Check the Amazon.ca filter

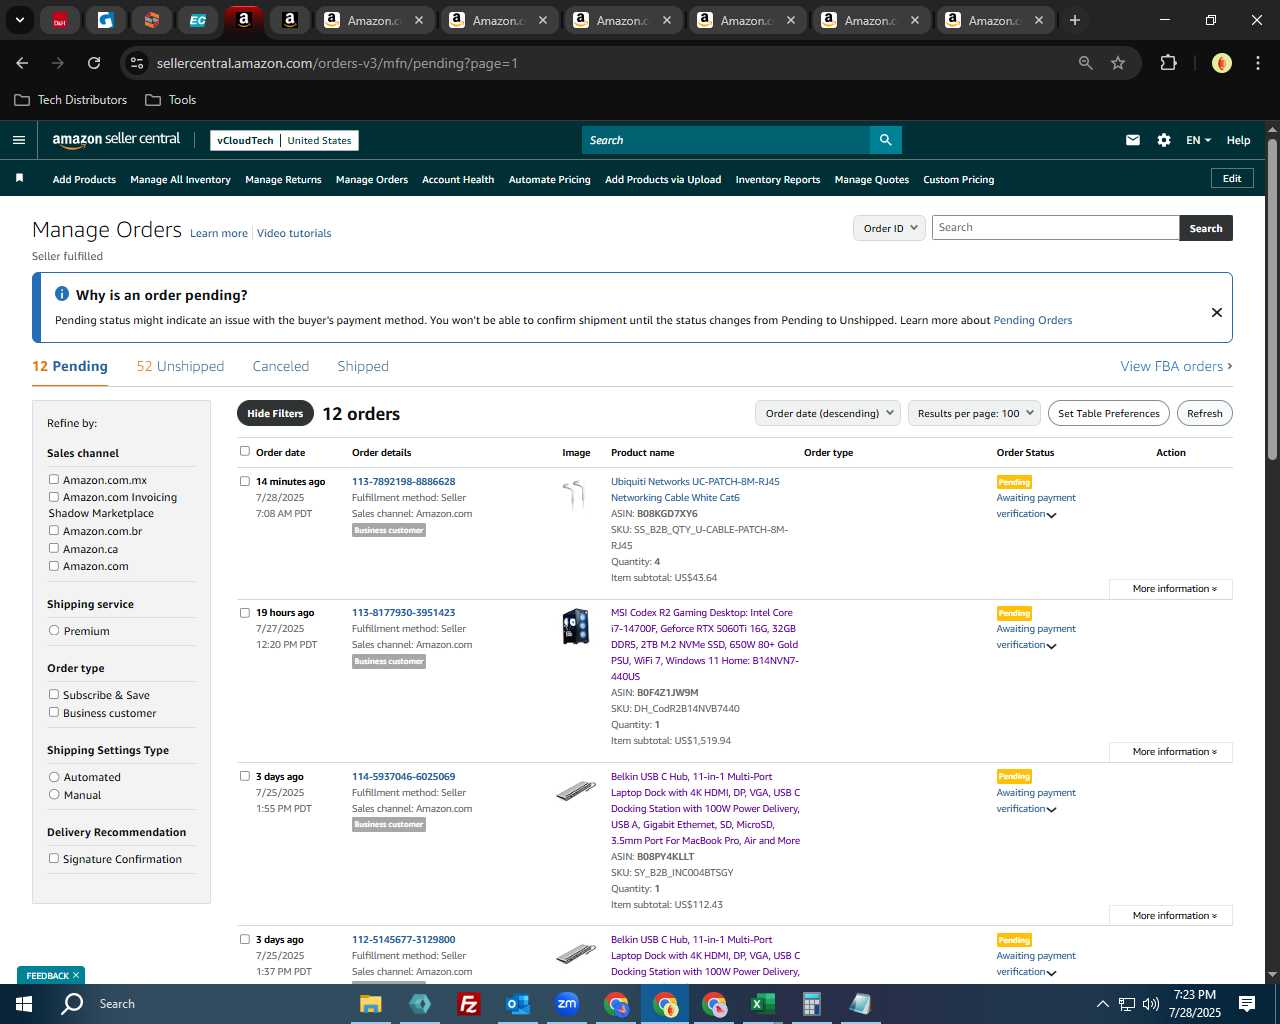(54, 548)
